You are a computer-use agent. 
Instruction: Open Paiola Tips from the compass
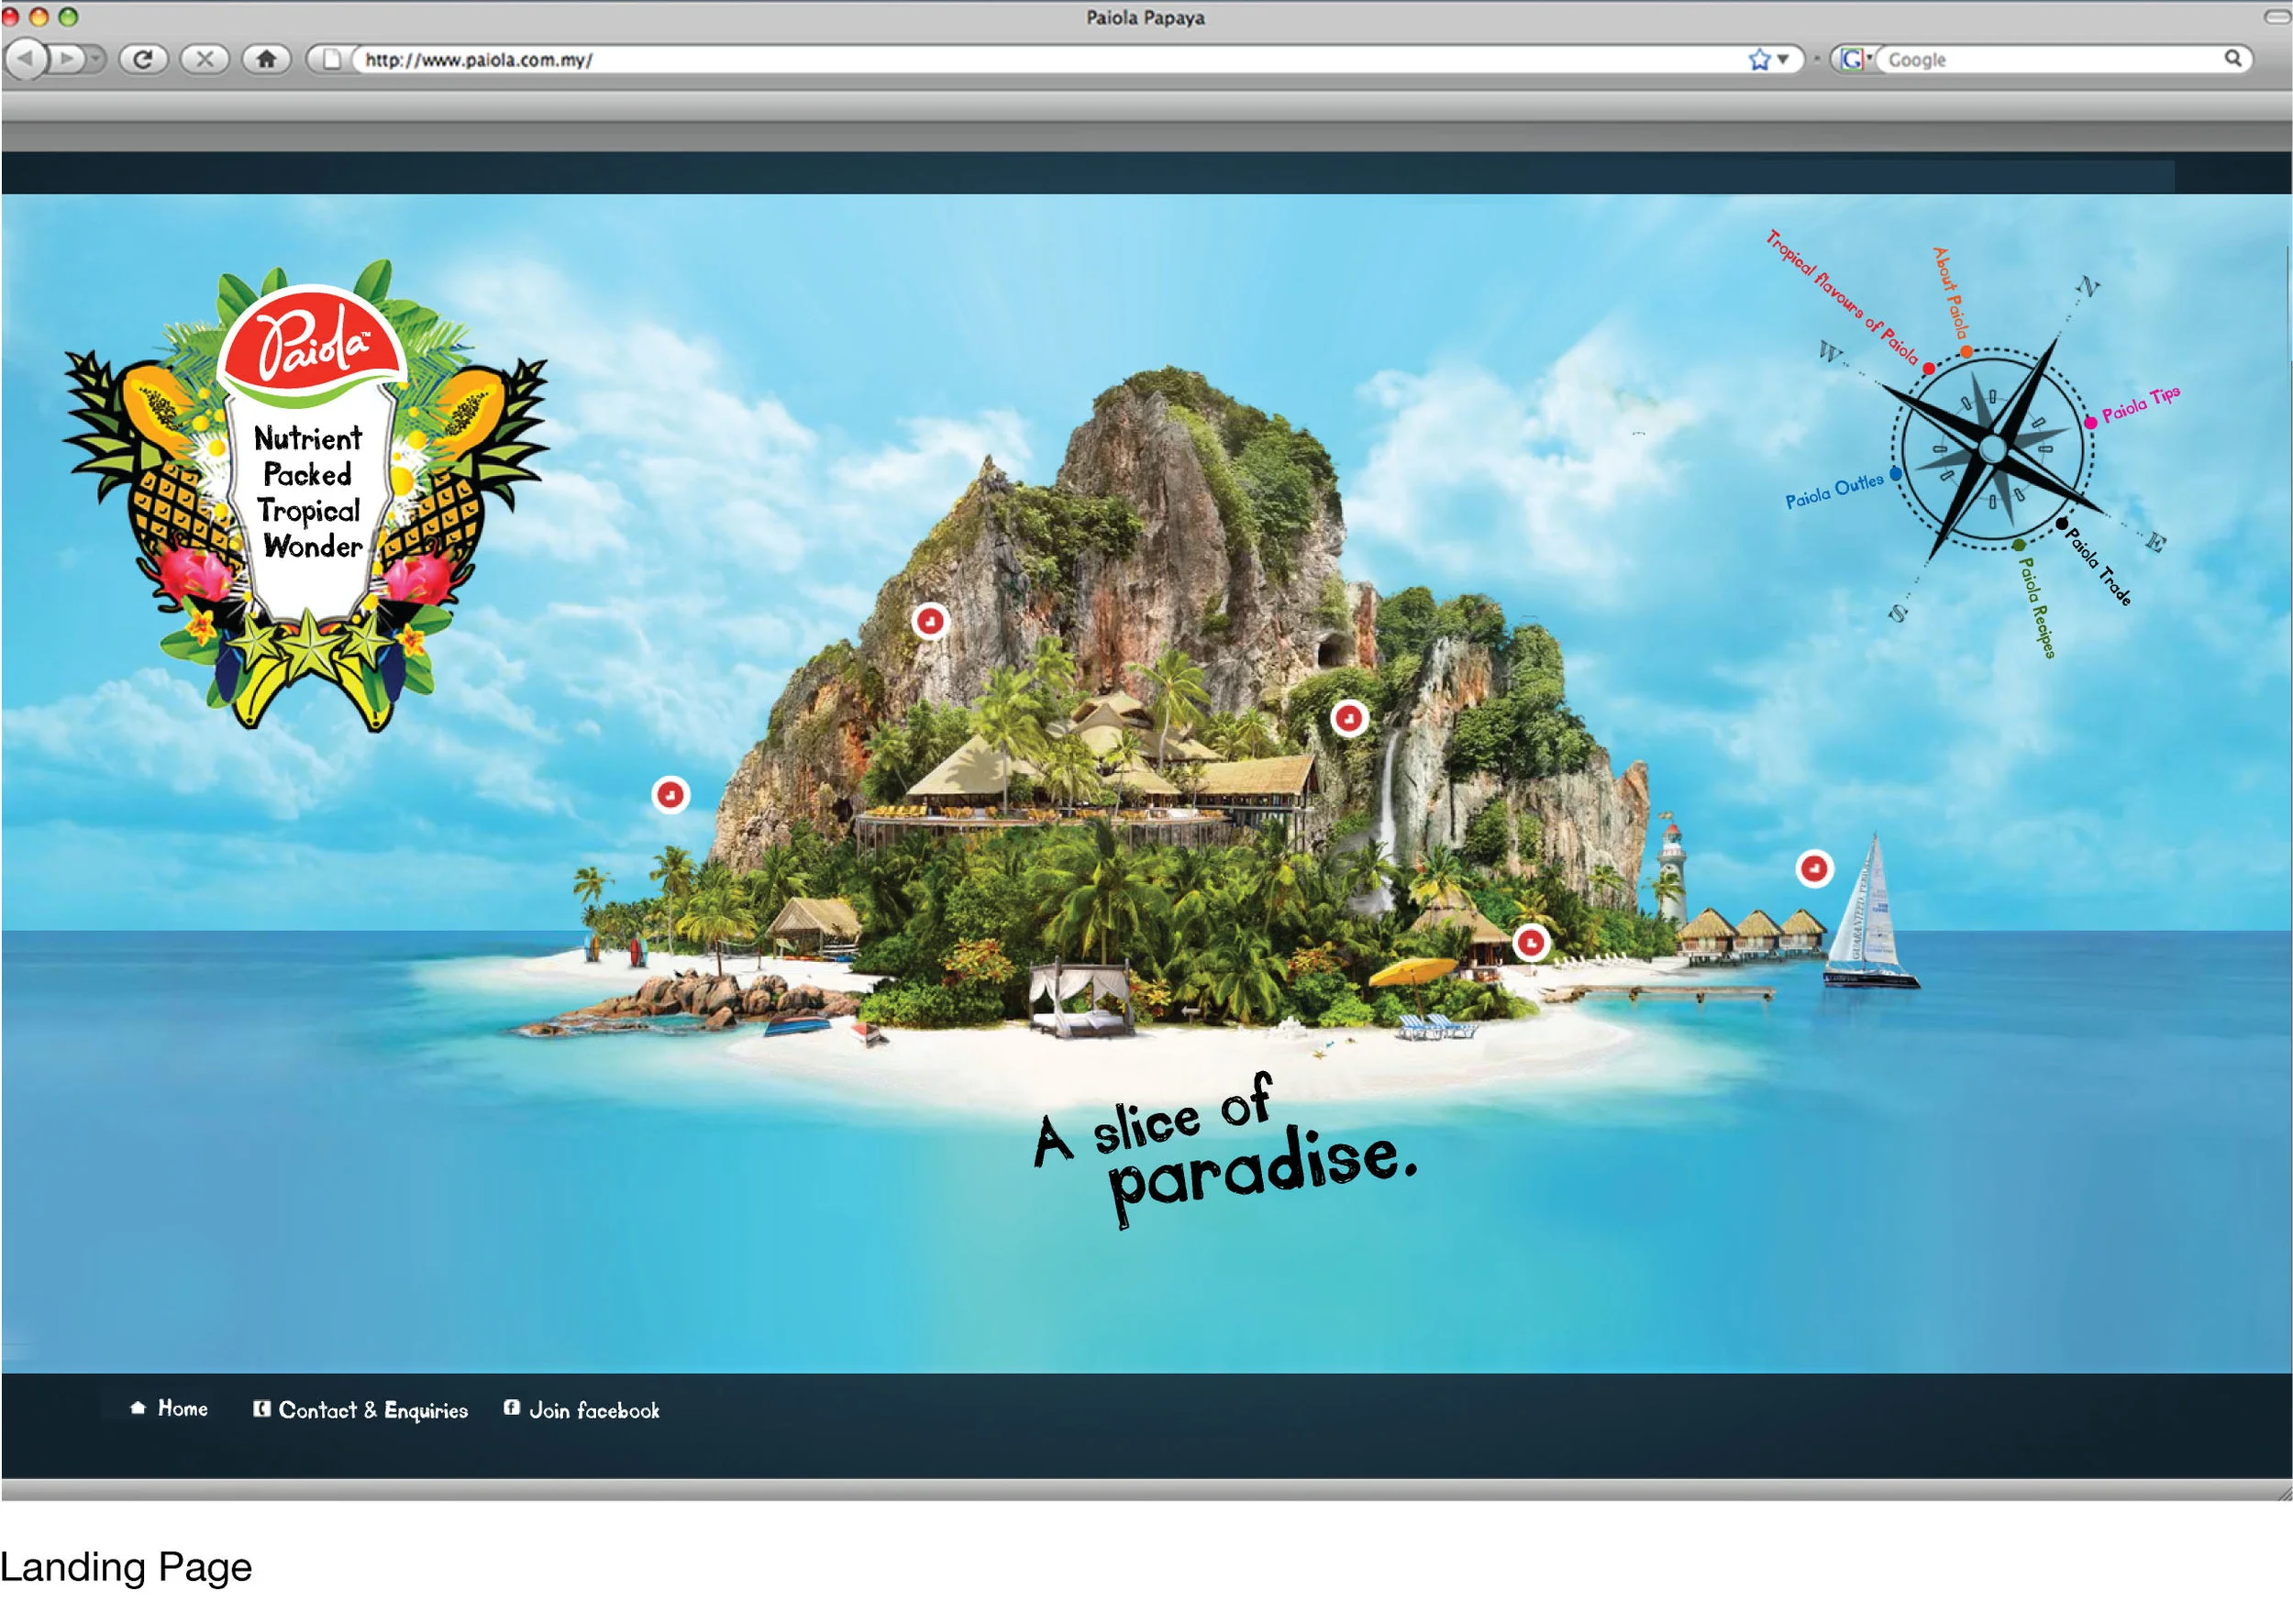click(x=2140, y=404)
